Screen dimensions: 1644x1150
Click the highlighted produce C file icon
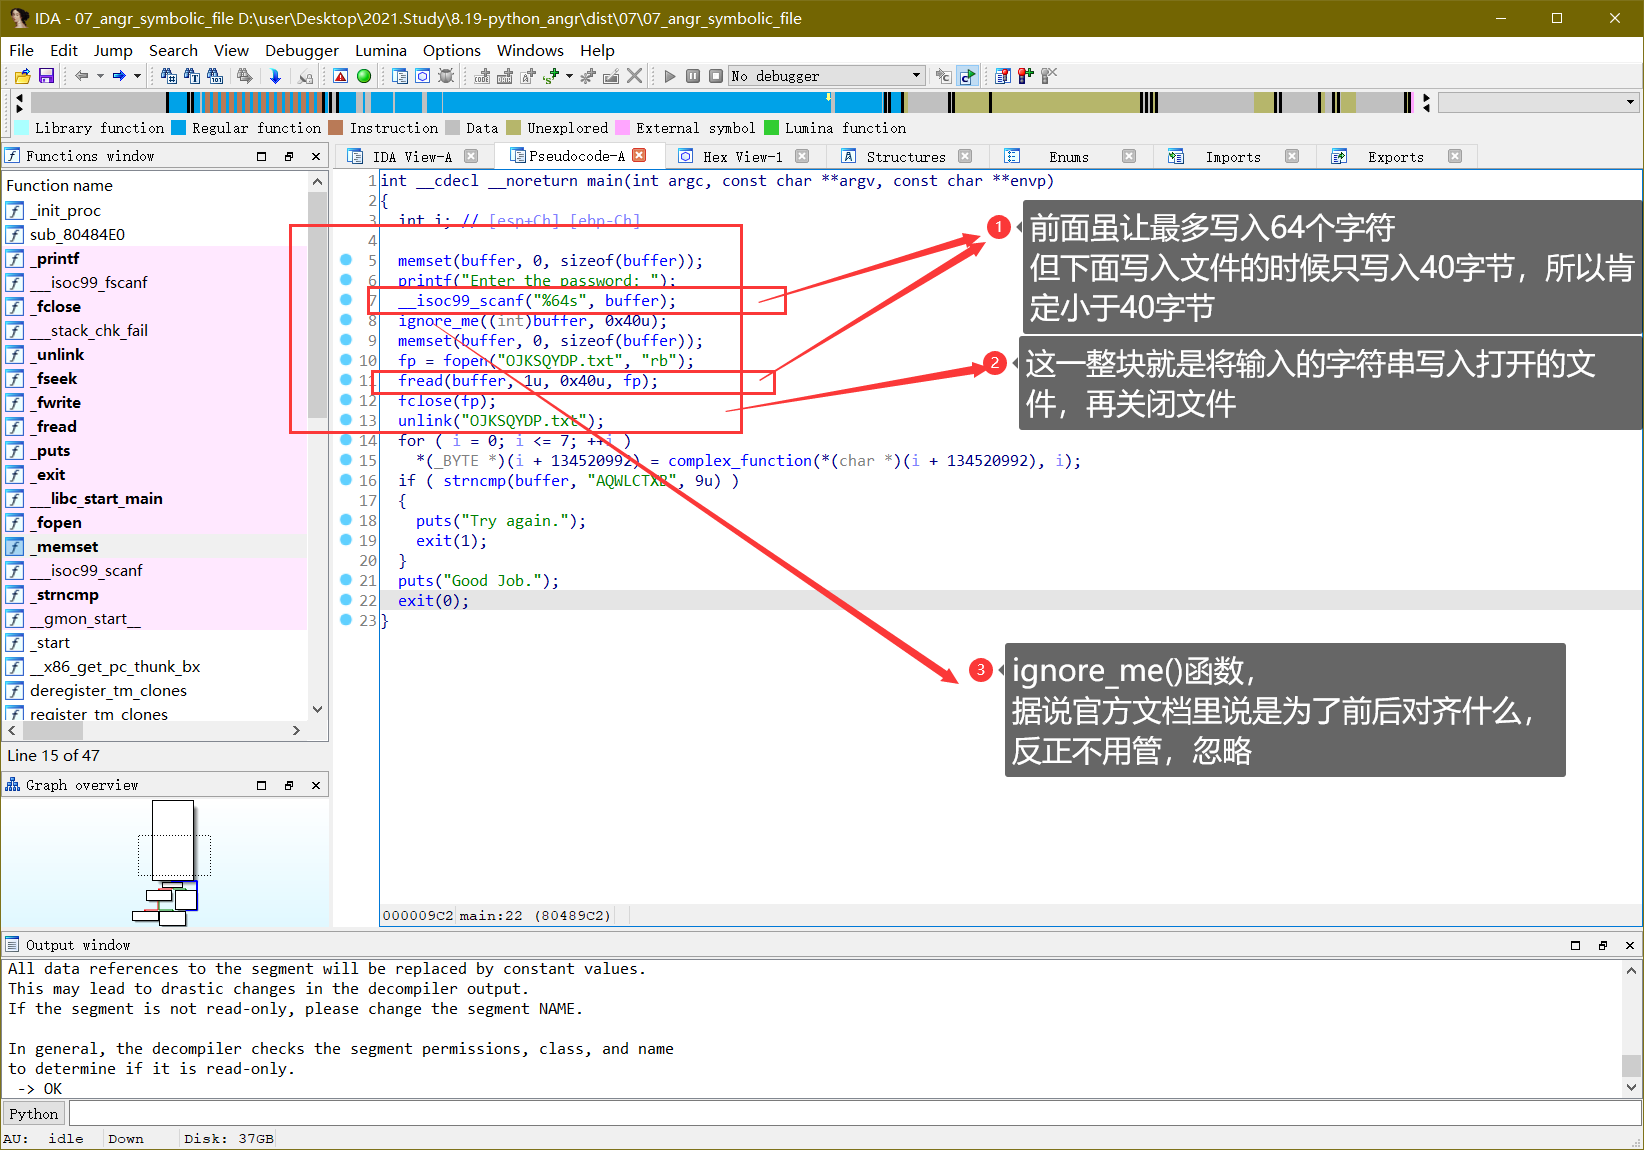[966, 75]
